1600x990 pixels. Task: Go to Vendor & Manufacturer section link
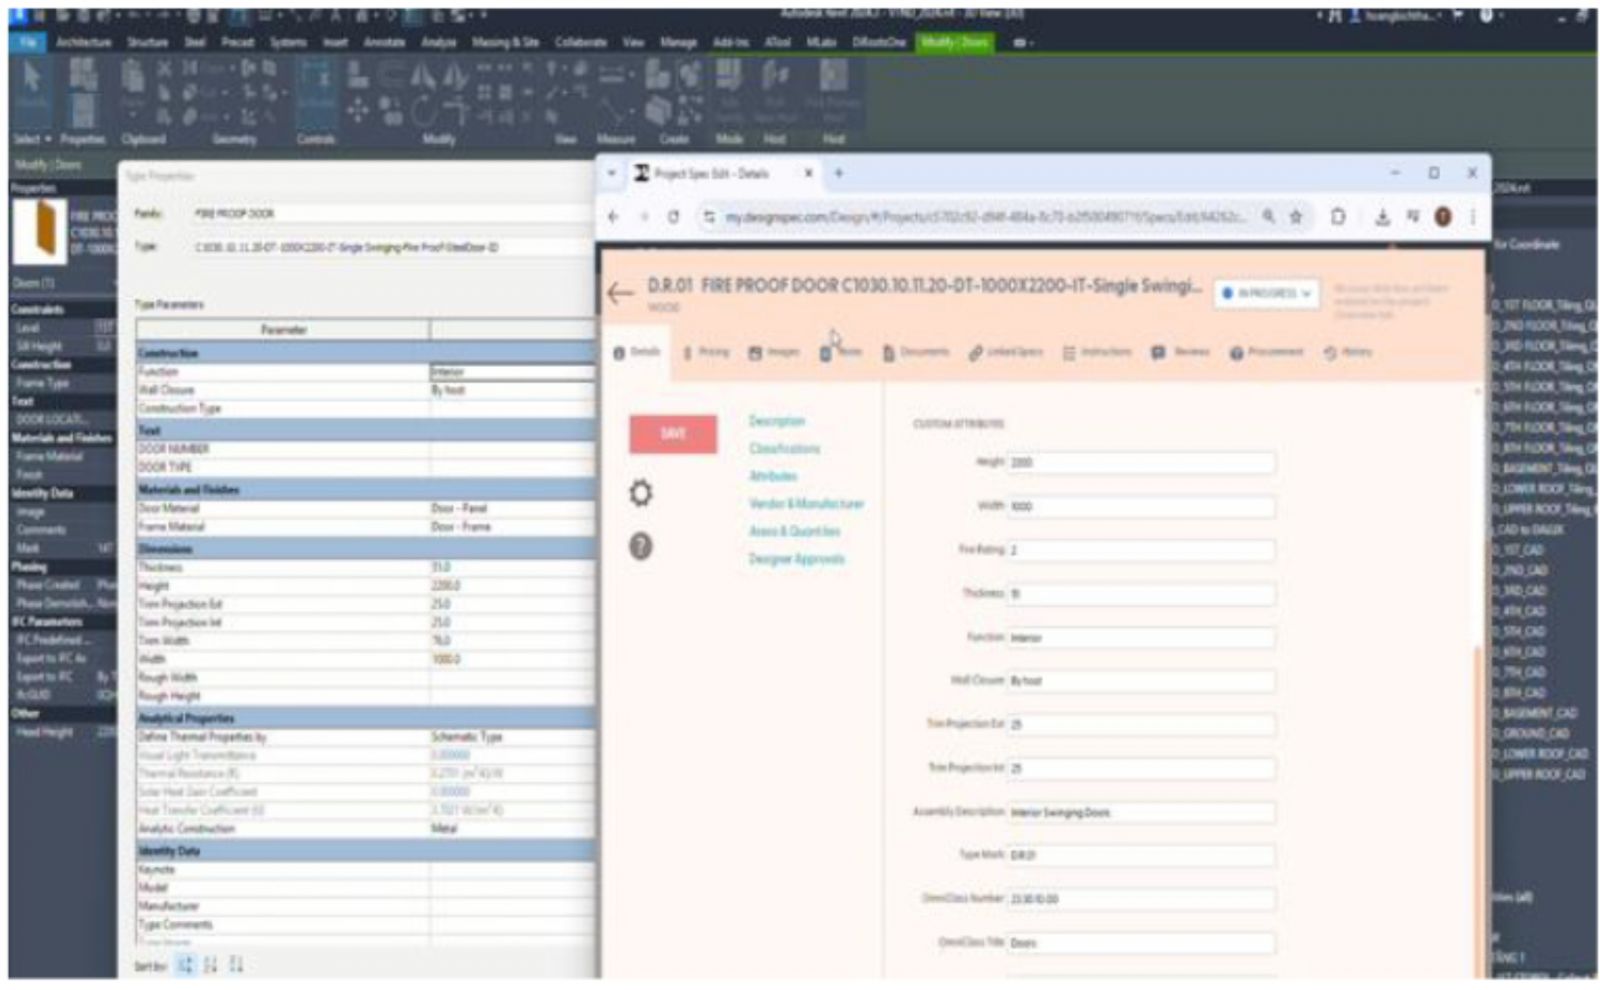pos(806,504)
